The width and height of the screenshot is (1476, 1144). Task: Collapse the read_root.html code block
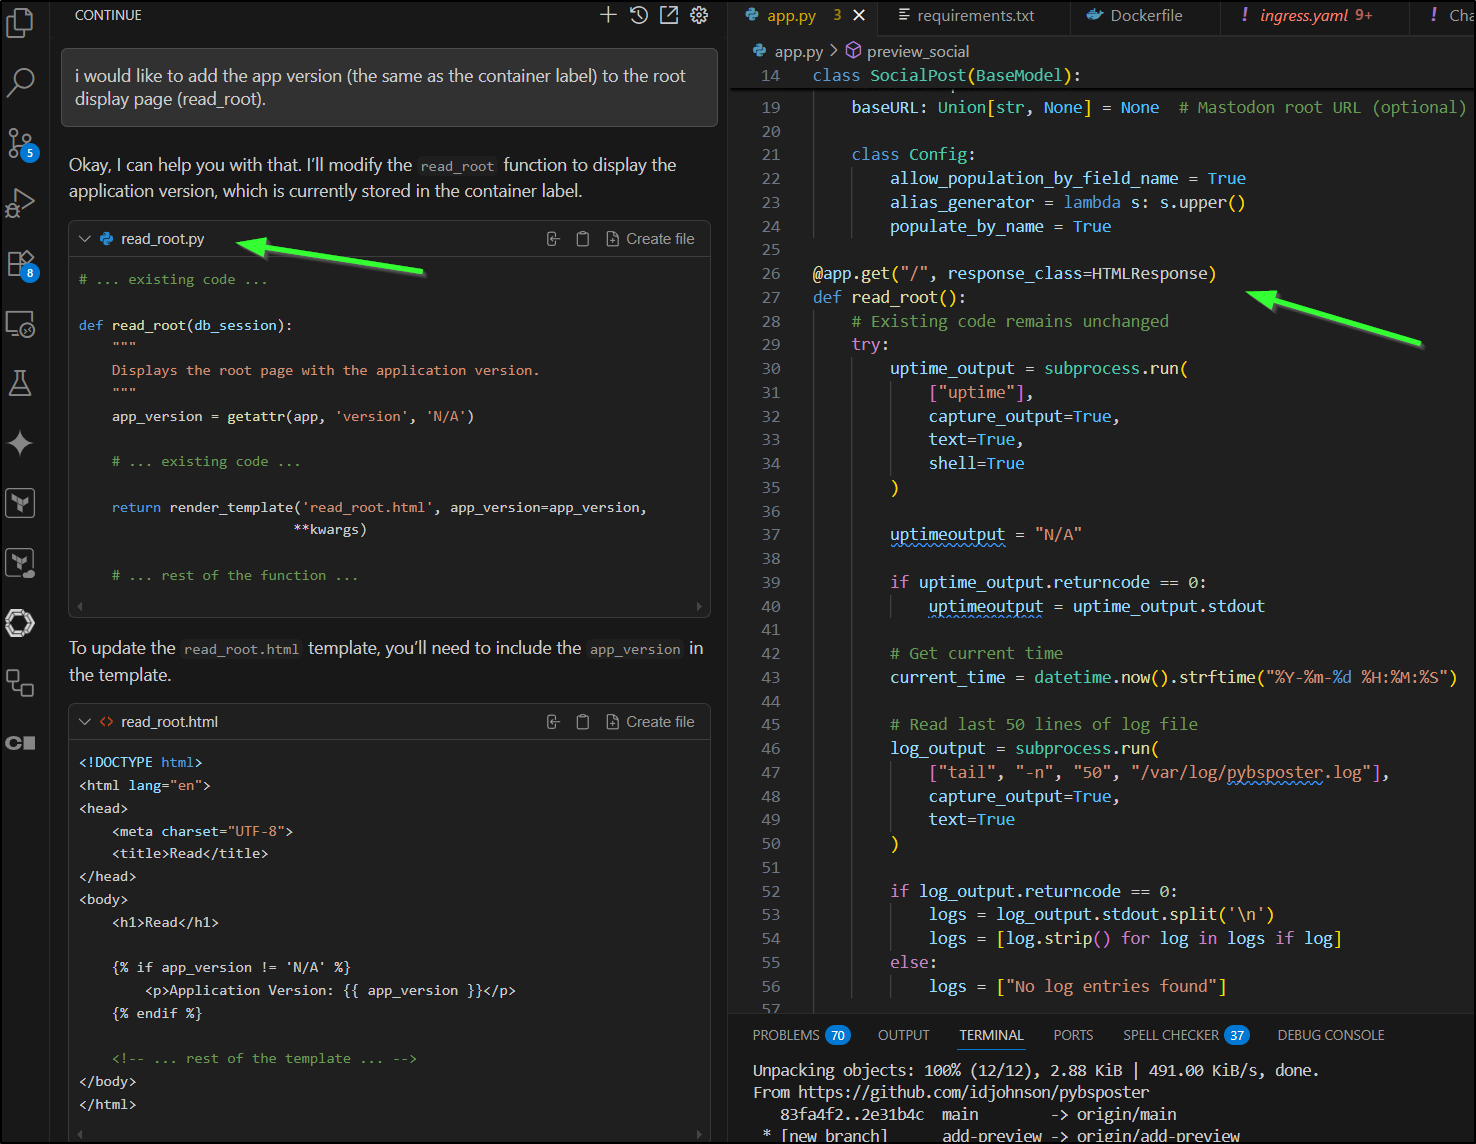(85, 722)
